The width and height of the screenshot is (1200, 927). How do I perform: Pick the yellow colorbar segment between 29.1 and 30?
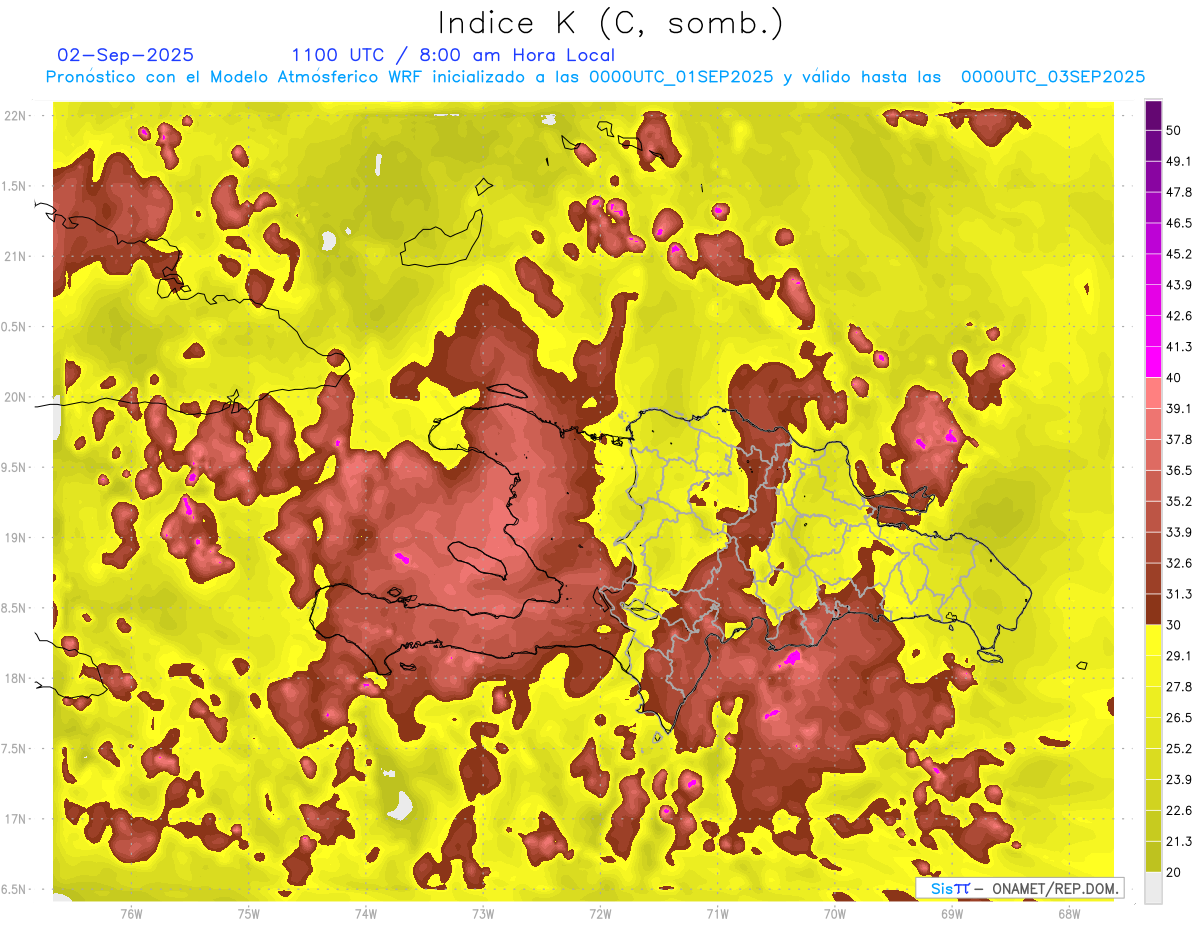tap(1153, 640)
